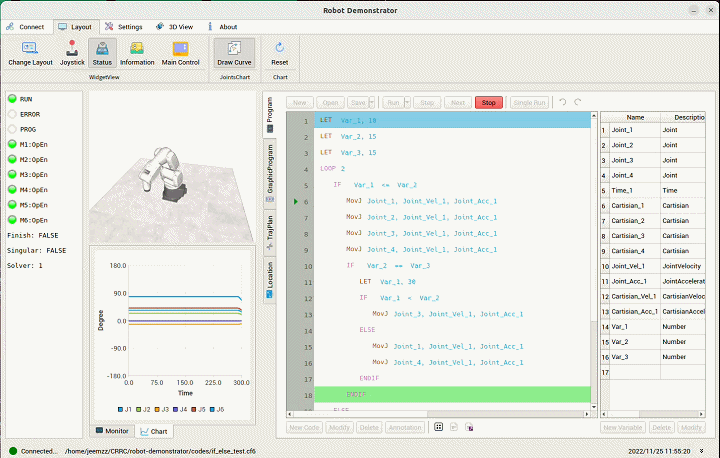Select the Var_2 variable row
This screenshot has height=458, width=720.
[x=652, y=342]
